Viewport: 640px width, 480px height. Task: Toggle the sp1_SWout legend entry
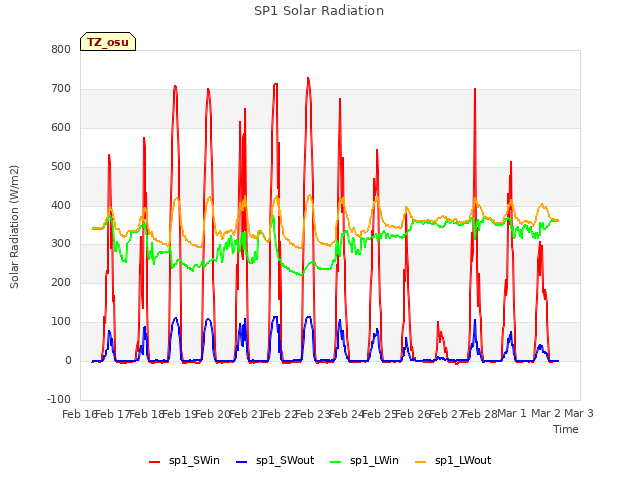(276, 460)
